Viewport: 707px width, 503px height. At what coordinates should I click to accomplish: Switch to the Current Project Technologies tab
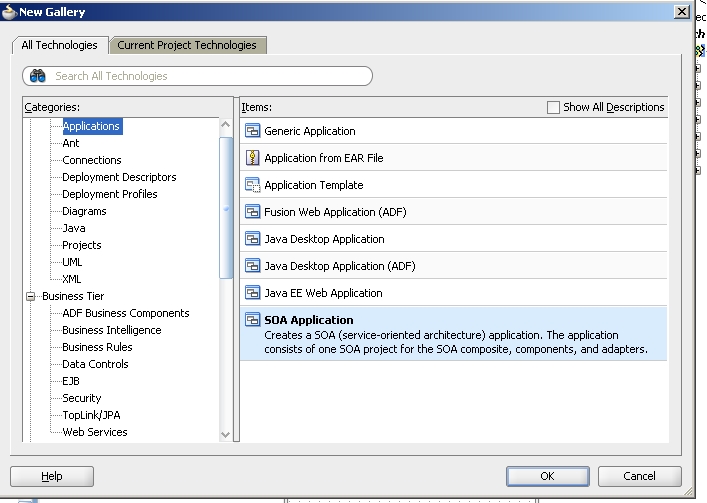(187, 45)
